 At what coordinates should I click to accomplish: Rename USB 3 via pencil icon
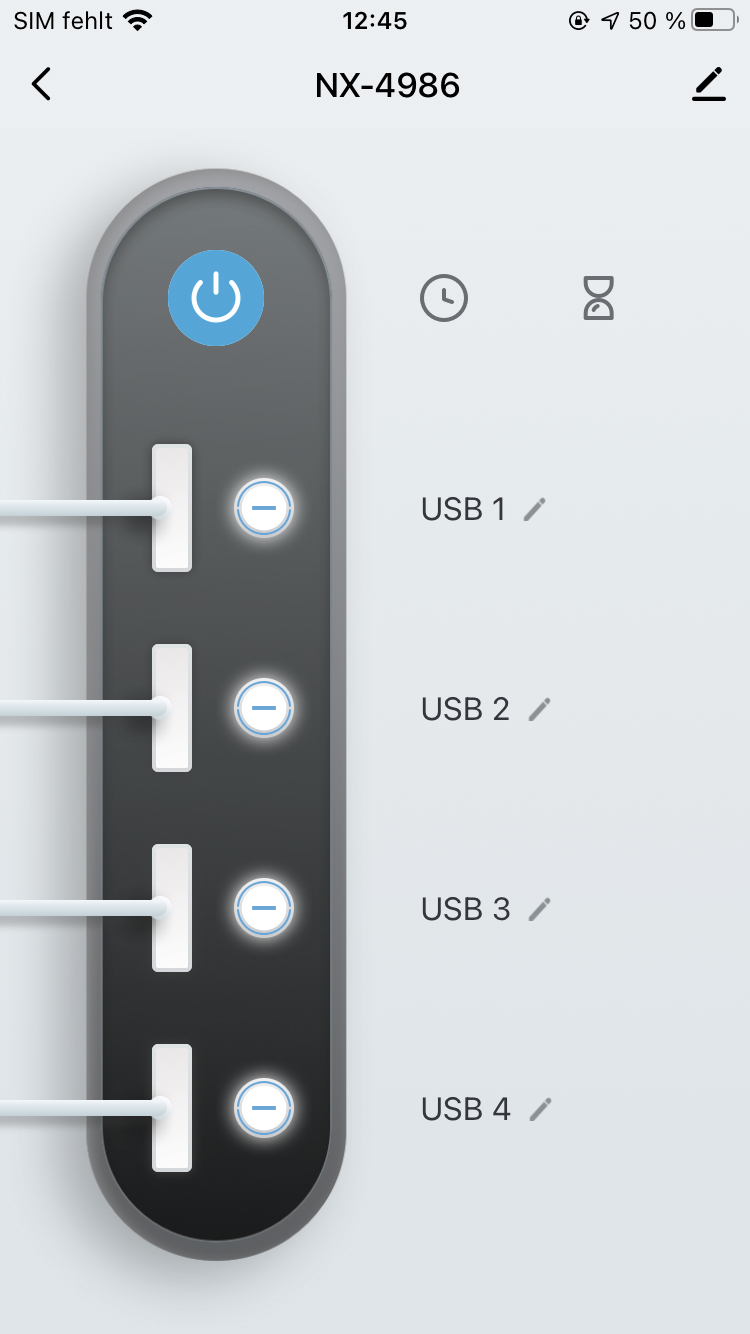pos(540,909)
